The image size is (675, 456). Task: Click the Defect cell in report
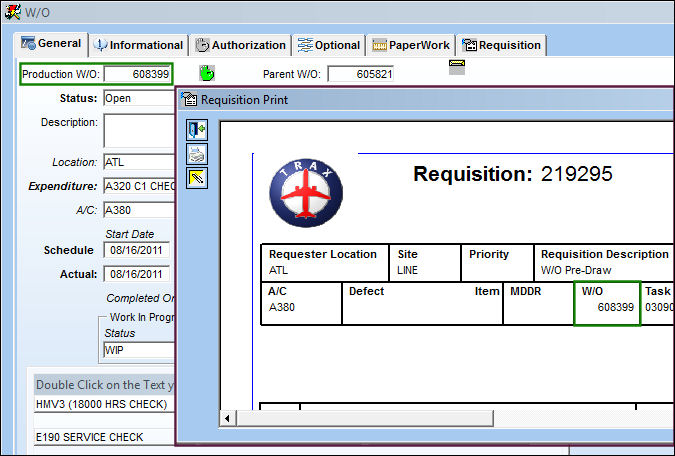point(422,303)
